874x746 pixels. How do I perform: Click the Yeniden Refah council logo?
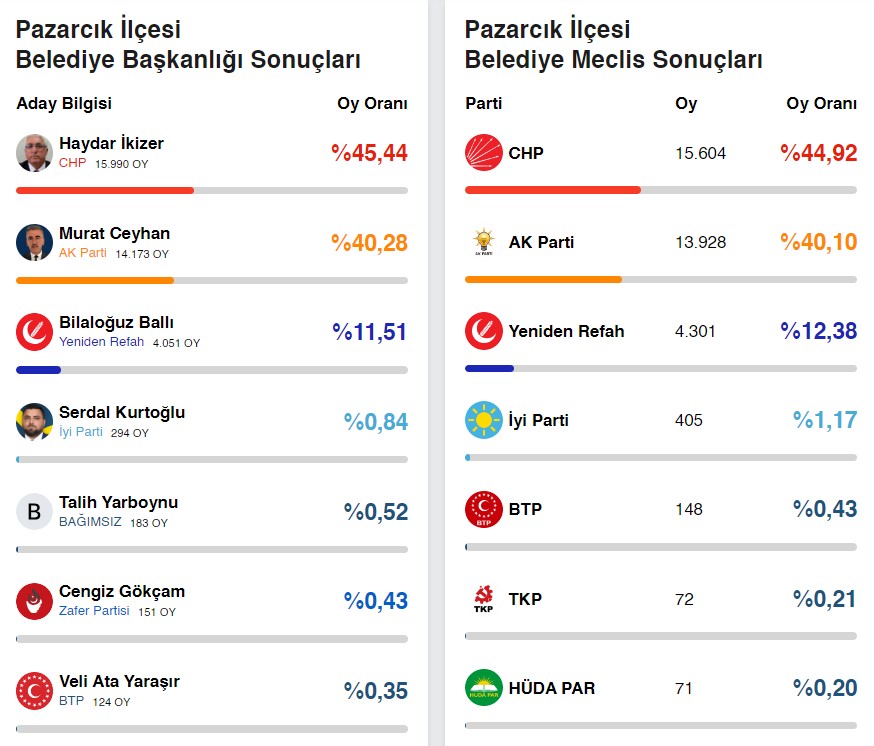click(484, 331)
